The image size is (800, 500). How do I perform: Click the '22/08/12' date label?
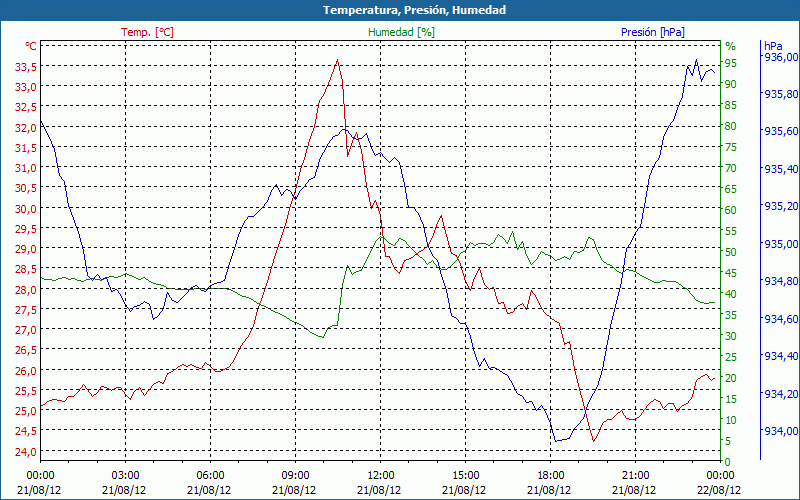(x=719, y=490)
